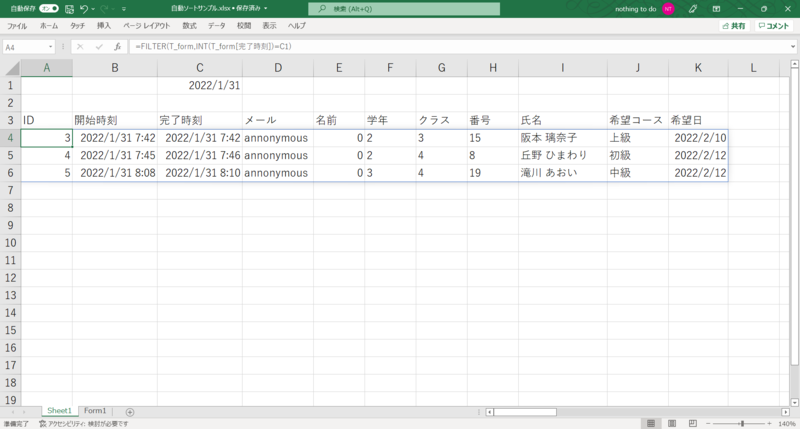Image resolution: width=800 pixels, height=429 pixels.
Task: Open the undo history dropdown arrow
Action: [x=93, y=9]
